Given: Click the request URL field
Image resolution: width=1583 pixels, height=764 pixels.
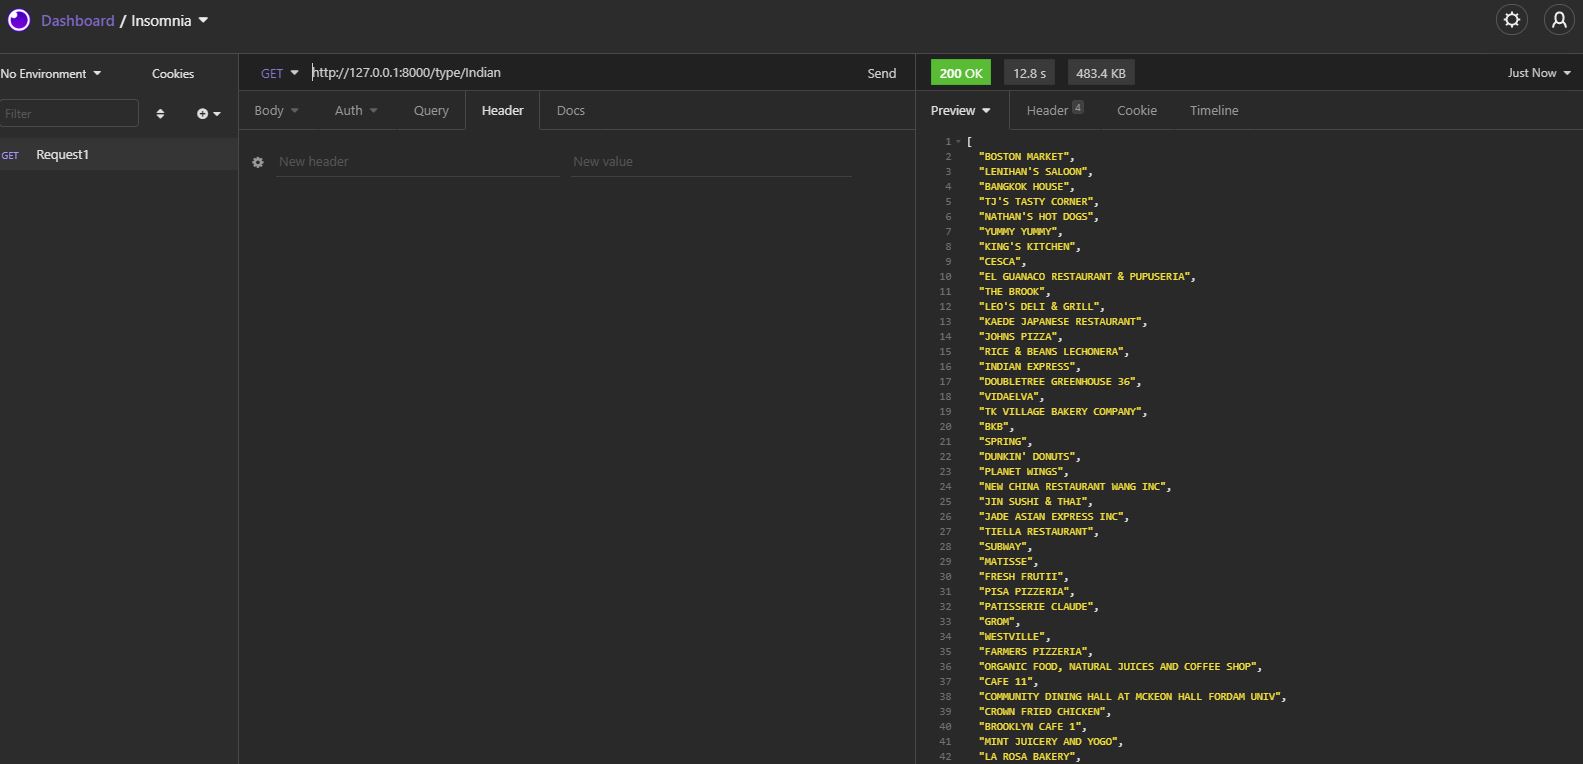Looking at the screenshot, I should click(580, 73).
